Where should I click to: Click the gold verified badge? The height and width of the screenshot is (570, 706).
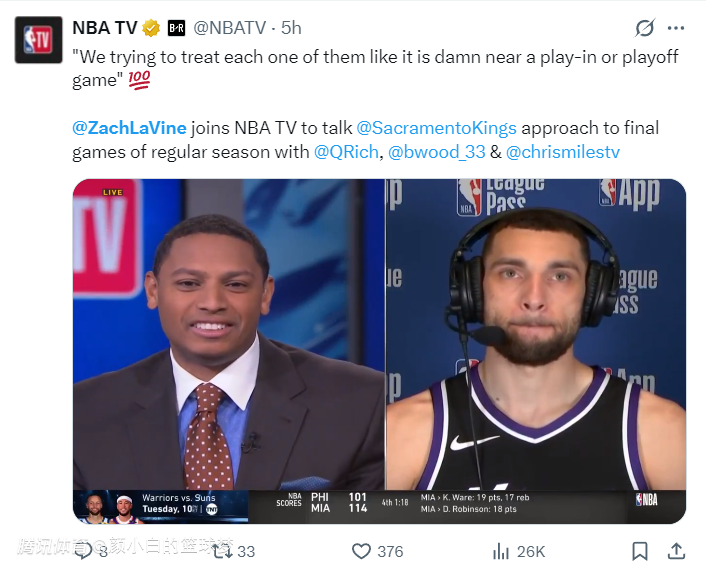(x=152, y=28)
